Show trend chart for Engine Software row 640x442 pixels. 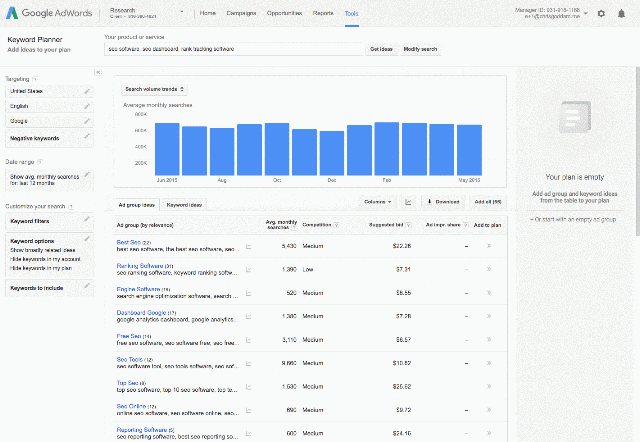point(249,293)
